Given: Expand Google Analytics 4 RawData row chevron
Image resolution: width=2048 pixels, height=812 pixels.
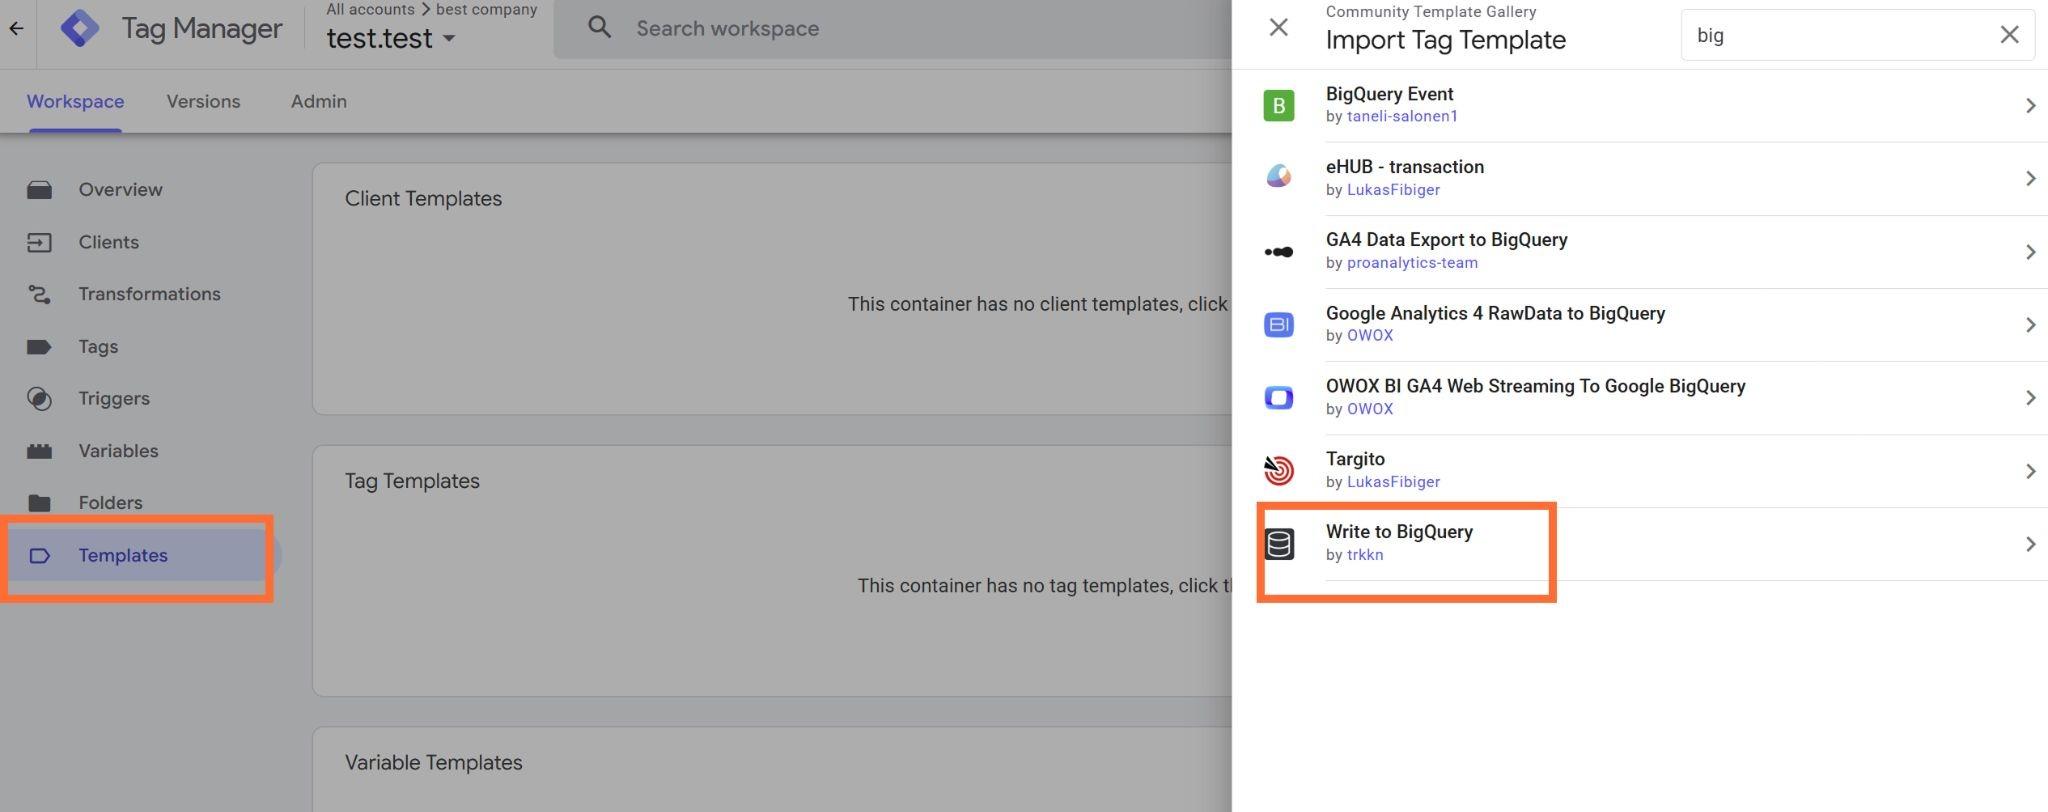Looking at the screenshot, I should pos(2030,325).
